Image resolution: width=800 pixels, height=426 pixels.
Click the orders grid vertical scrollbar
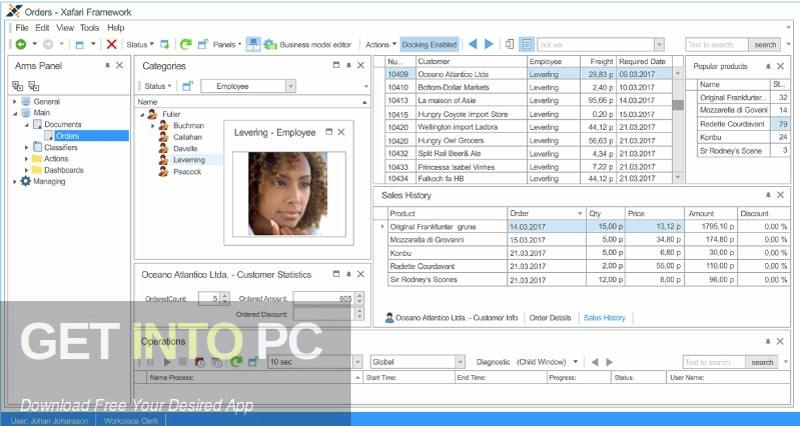click(x=678, y=125)
